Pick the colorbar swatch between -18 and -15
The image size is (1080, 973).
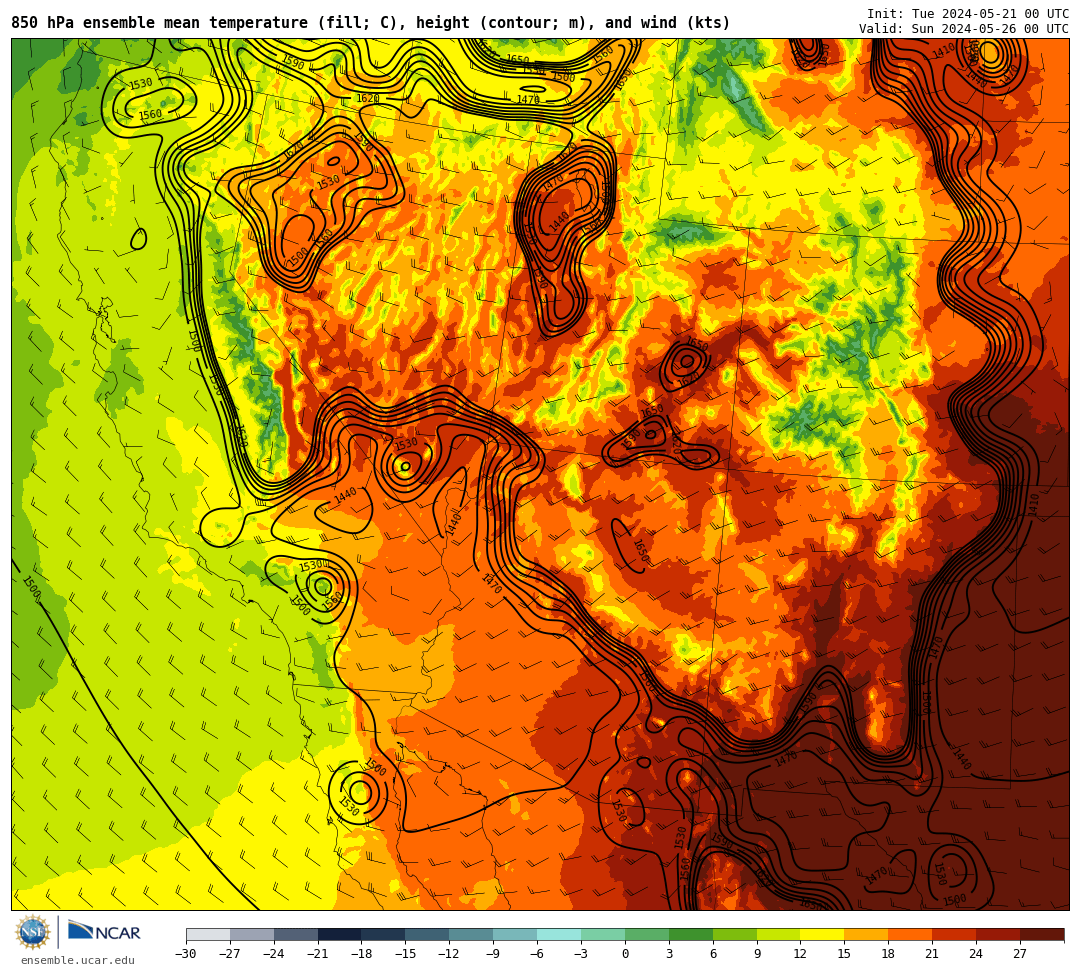tap(384, 934)
